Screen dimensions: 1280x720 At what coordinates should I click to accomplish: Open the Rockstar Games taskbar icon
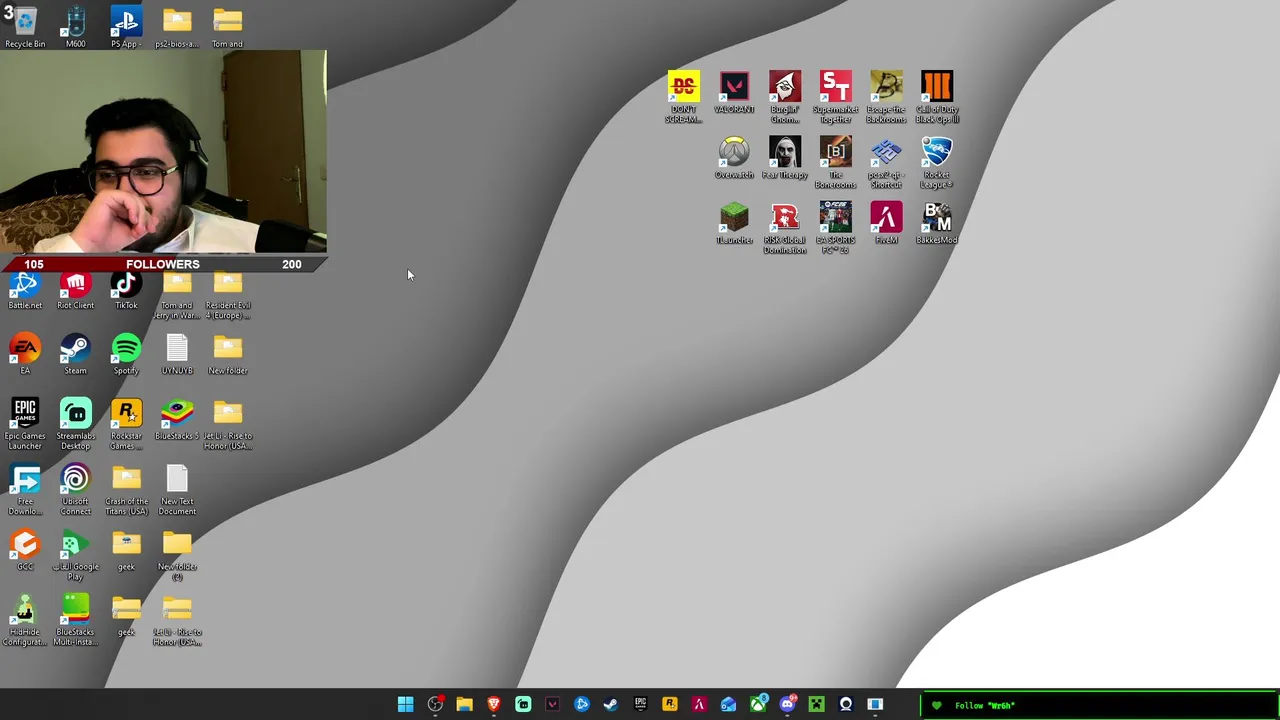(x=670, y=705)
